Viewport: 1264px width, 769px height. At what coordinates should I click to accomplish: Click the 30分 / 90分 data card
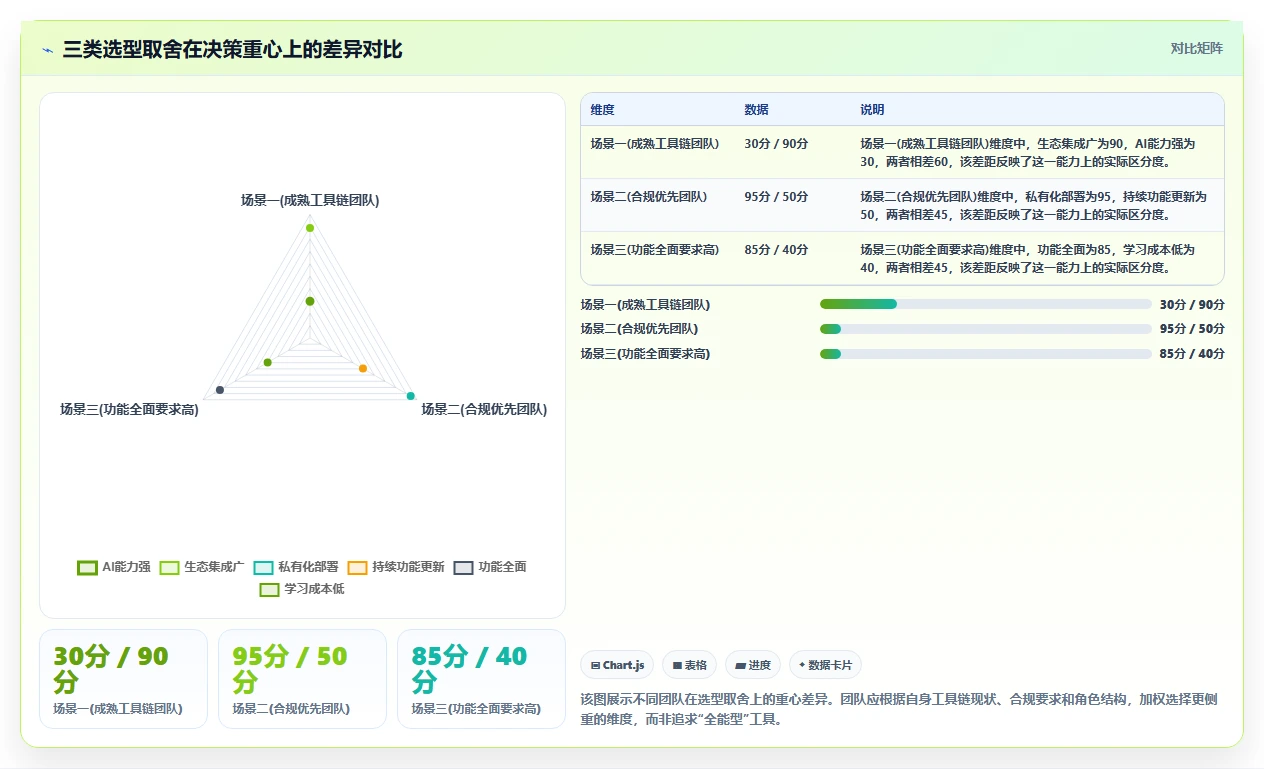tap(123, 679)
